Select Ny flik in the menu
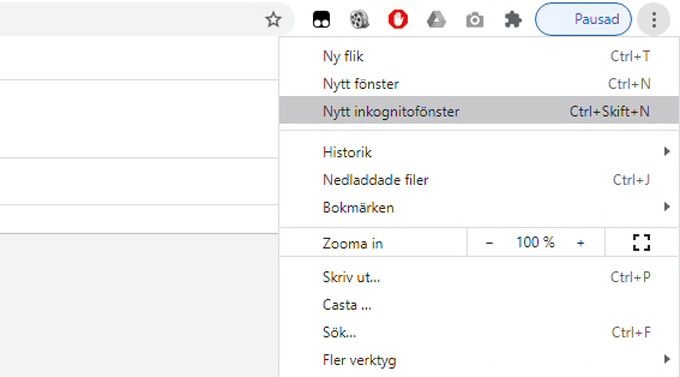The width and height of the screenshot is (680, 377). pos(479,56)
